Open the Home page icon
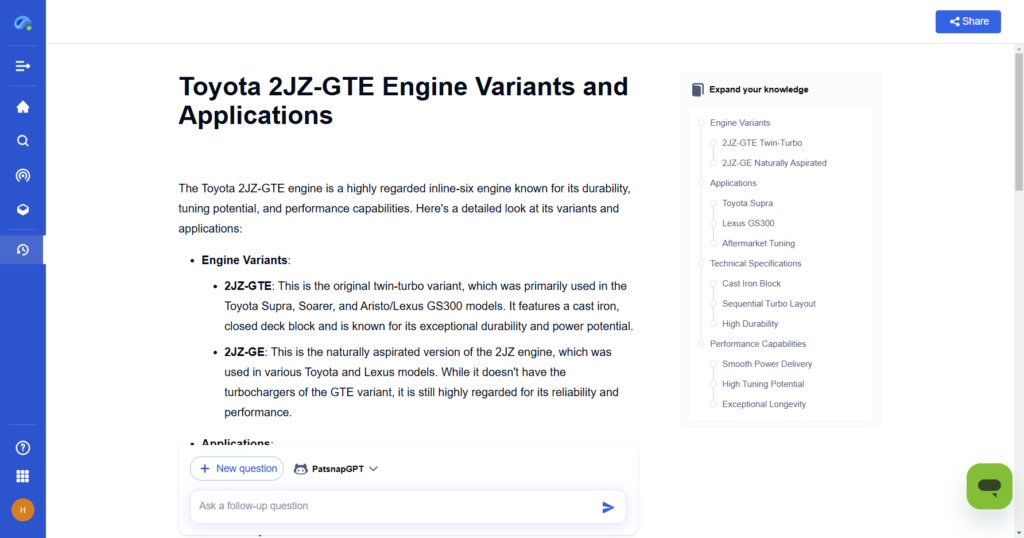1024x538 pixels. click(22, 107)
